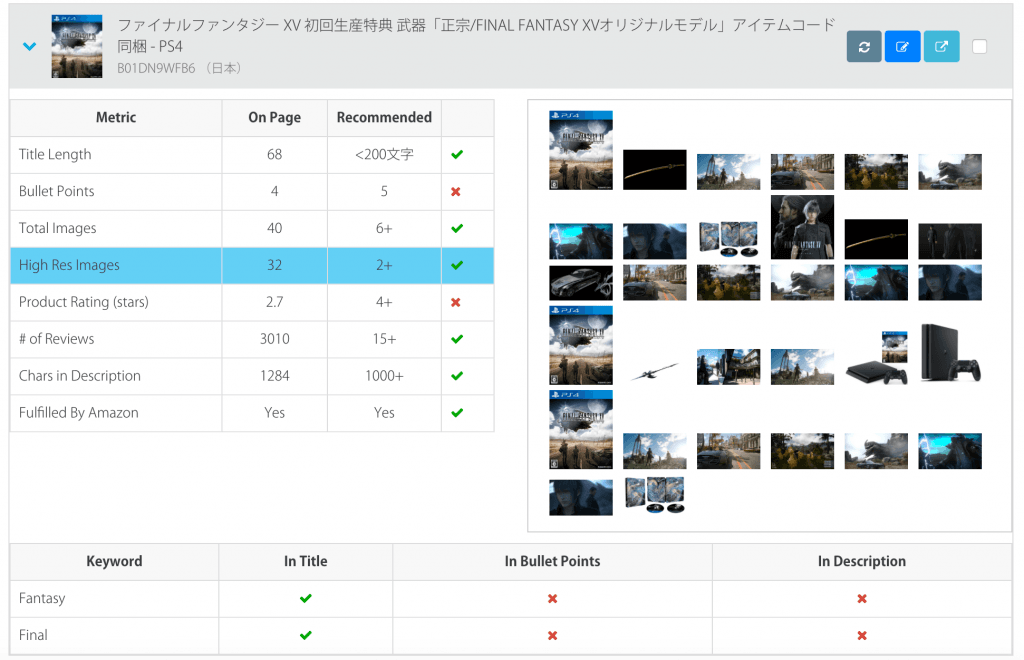Click the Fantasy keyword cell

point(114,599)
